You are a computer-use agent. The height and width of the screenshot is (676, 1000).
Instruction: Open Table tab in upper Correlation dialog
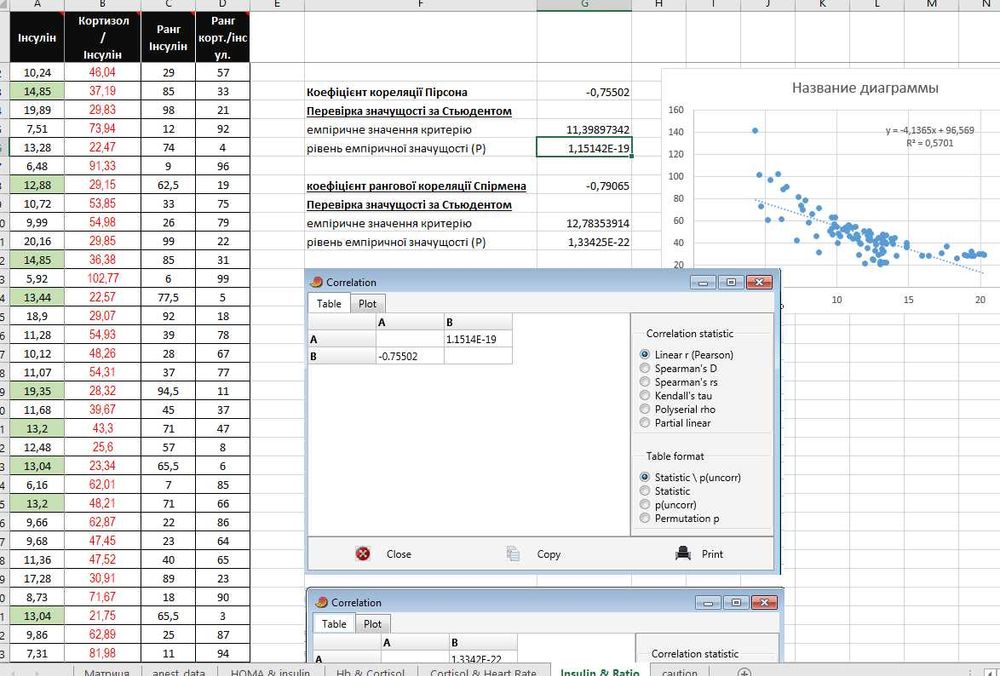point(329,304)
